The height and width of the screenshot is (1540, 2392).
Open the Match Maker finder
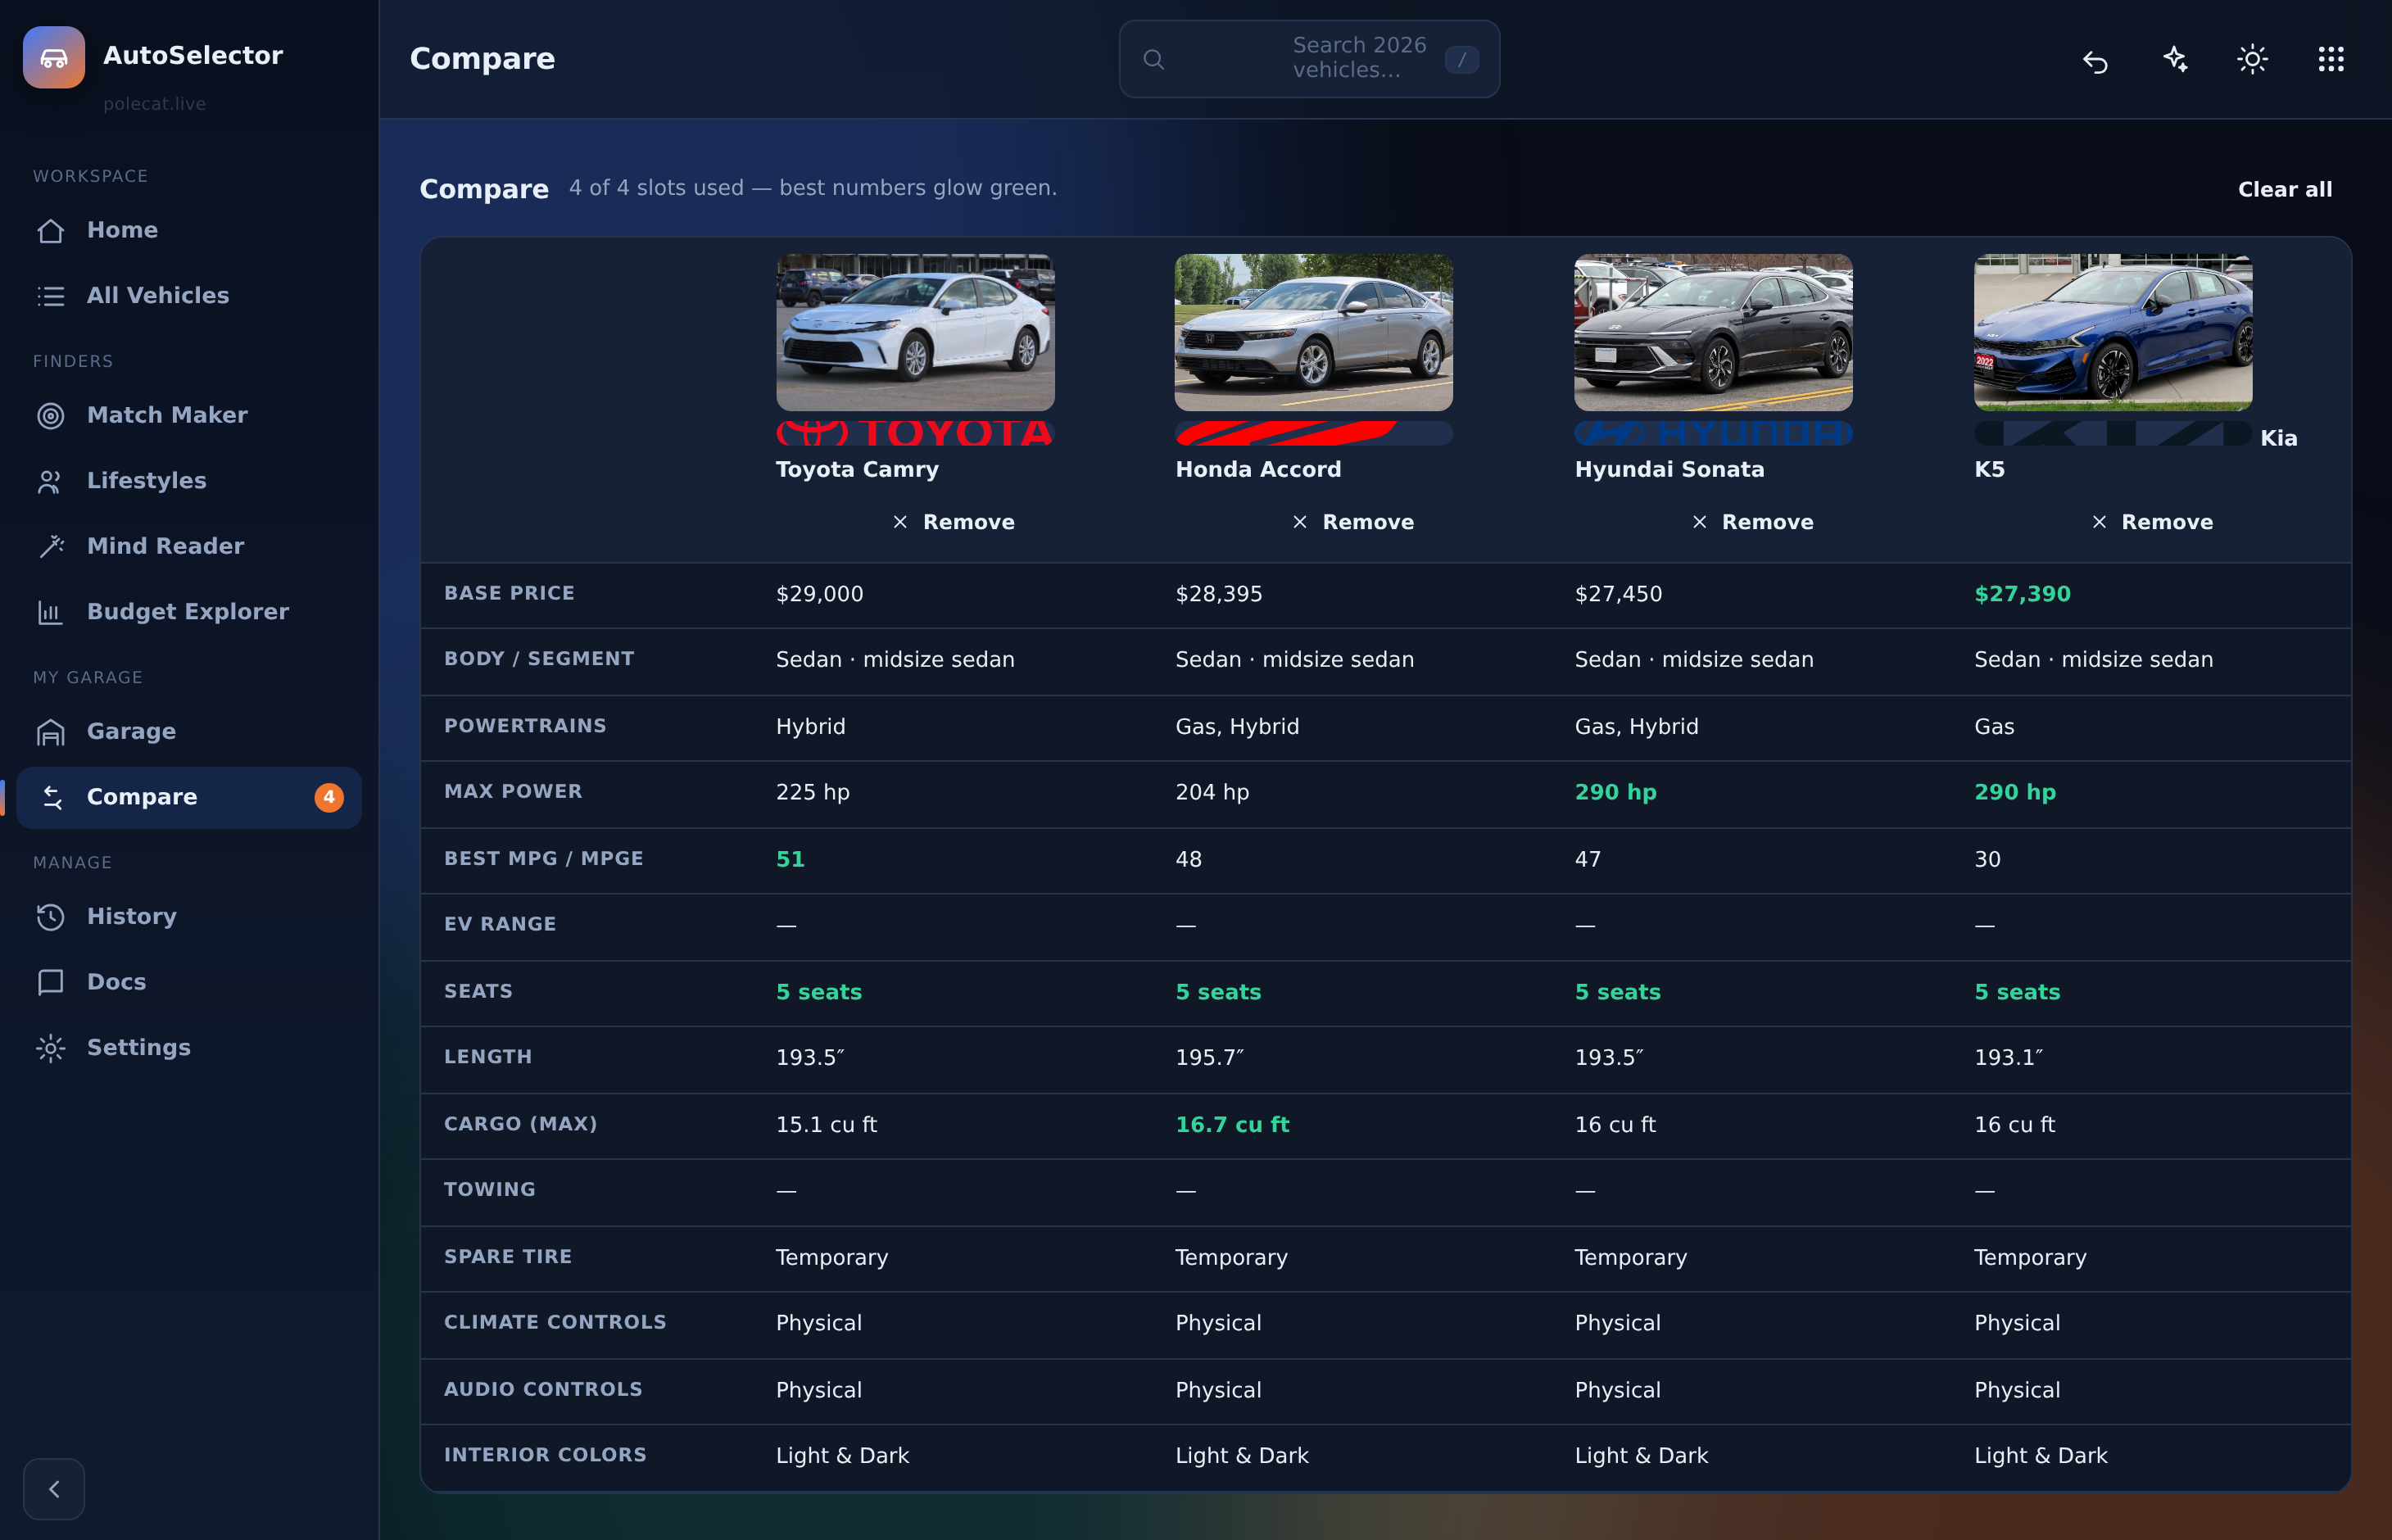point(189,415)
